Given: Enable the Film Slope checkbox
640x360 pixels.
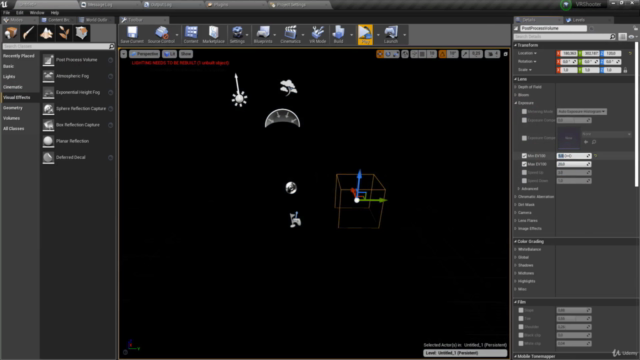Looking at the screenshot, I should (x=521, y=310).
